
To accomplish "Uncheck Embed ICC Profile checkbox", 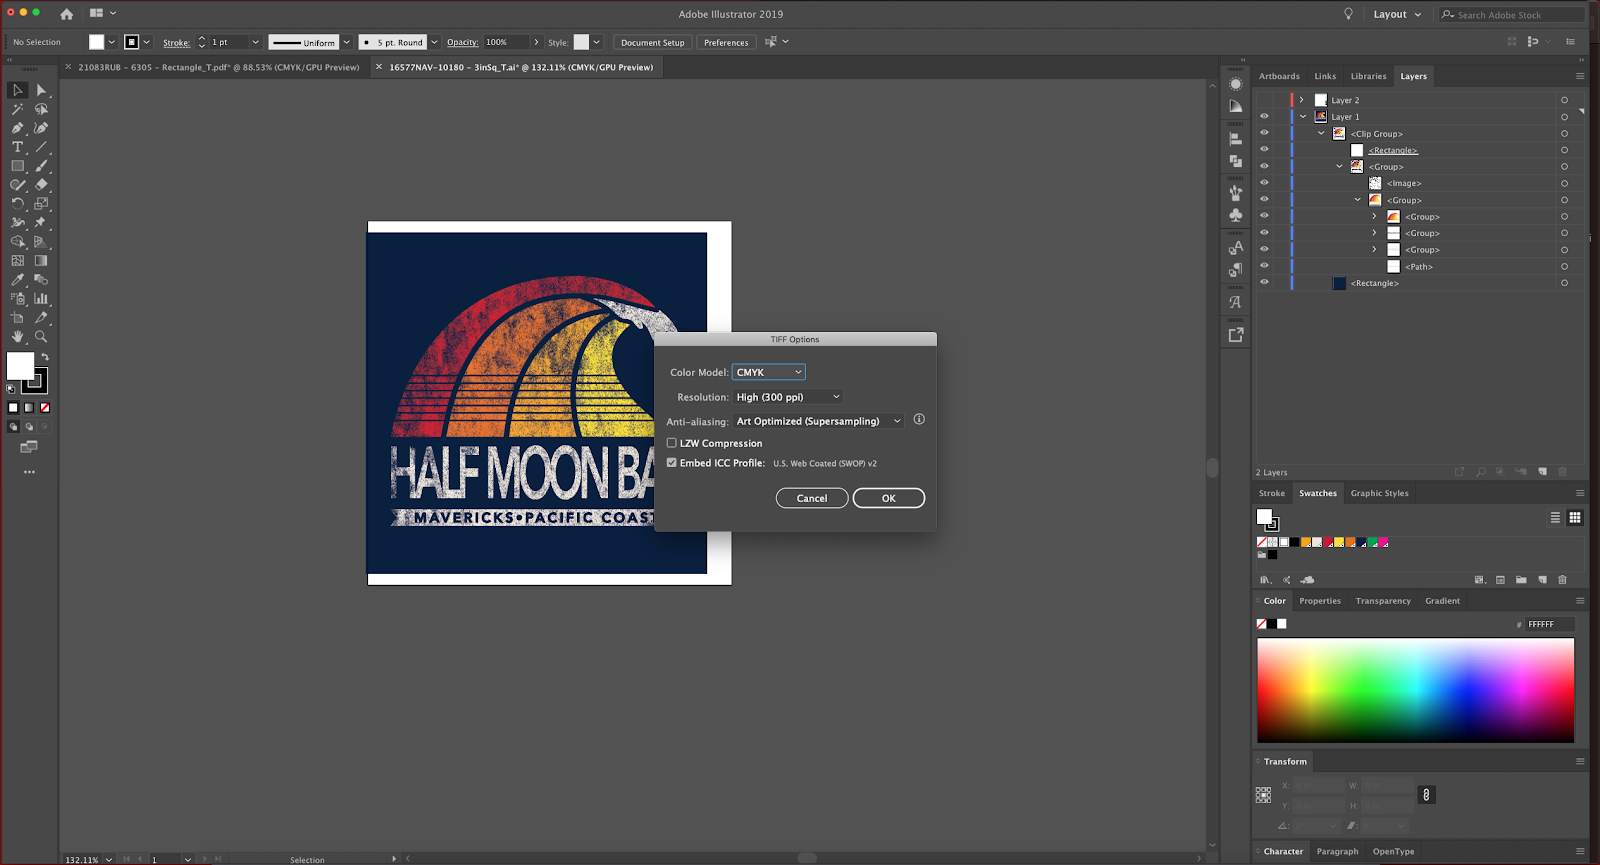I will click(x=672, y=463).
